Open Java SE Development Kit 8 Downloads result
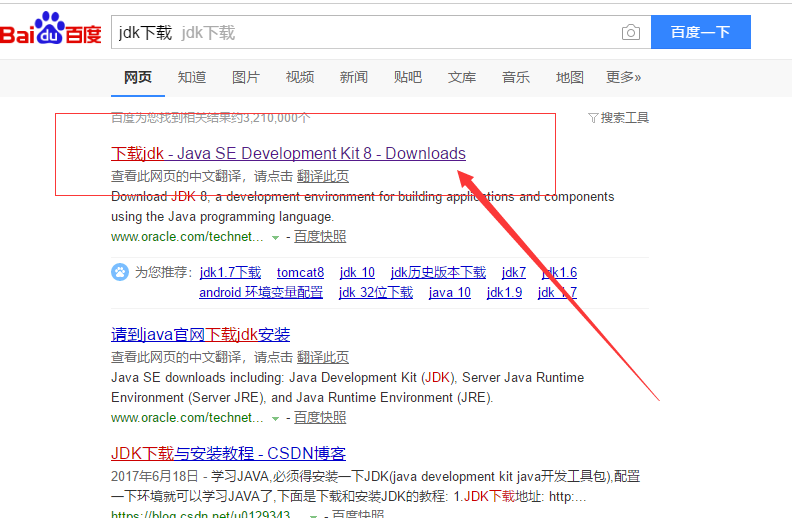The image size is (792, 518). pyautogui.click(x=288, y=153)
